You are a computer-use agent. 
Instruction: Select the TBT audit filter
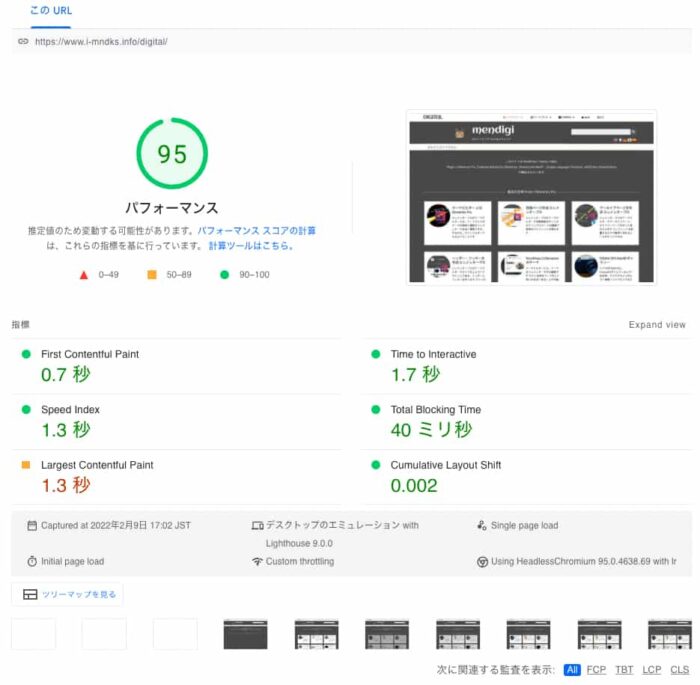coord(624,670)
